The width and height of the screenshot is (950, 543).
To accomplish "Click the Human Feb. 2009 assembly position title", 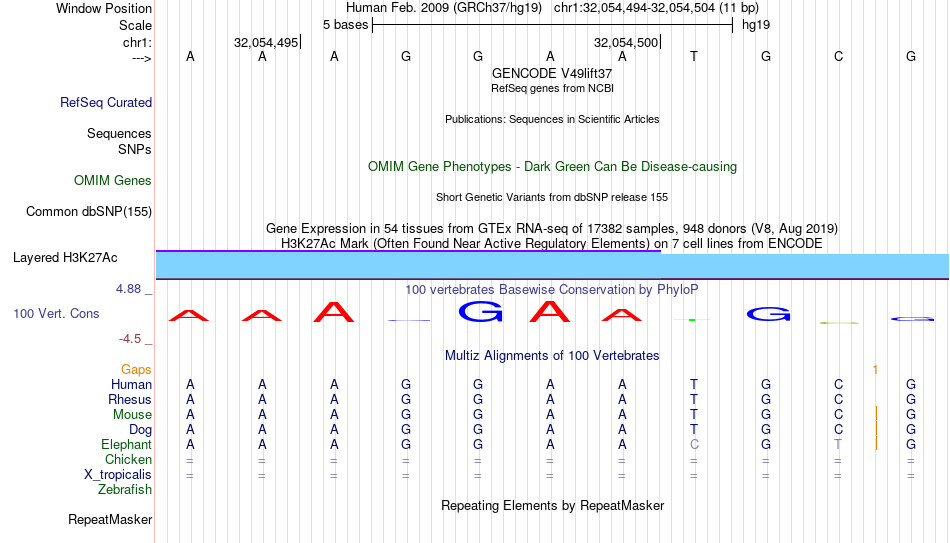I will coord(552,8).
